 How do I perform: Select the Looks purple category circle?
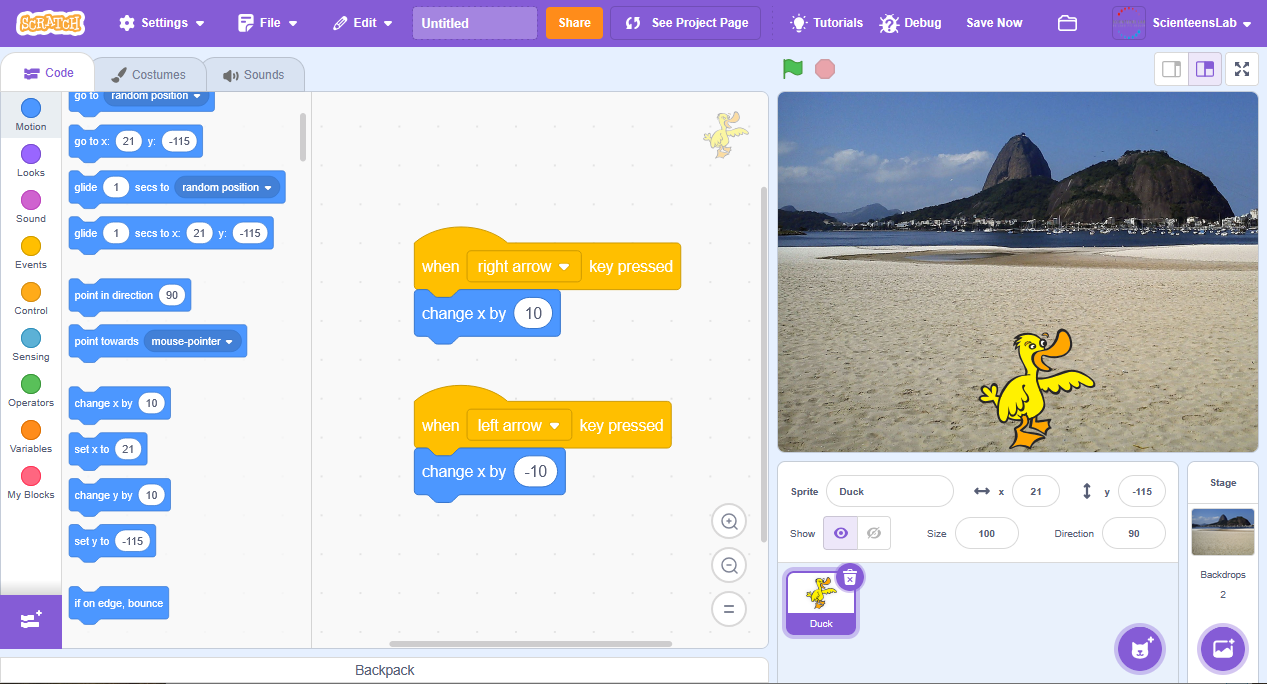tap(31, 154)
